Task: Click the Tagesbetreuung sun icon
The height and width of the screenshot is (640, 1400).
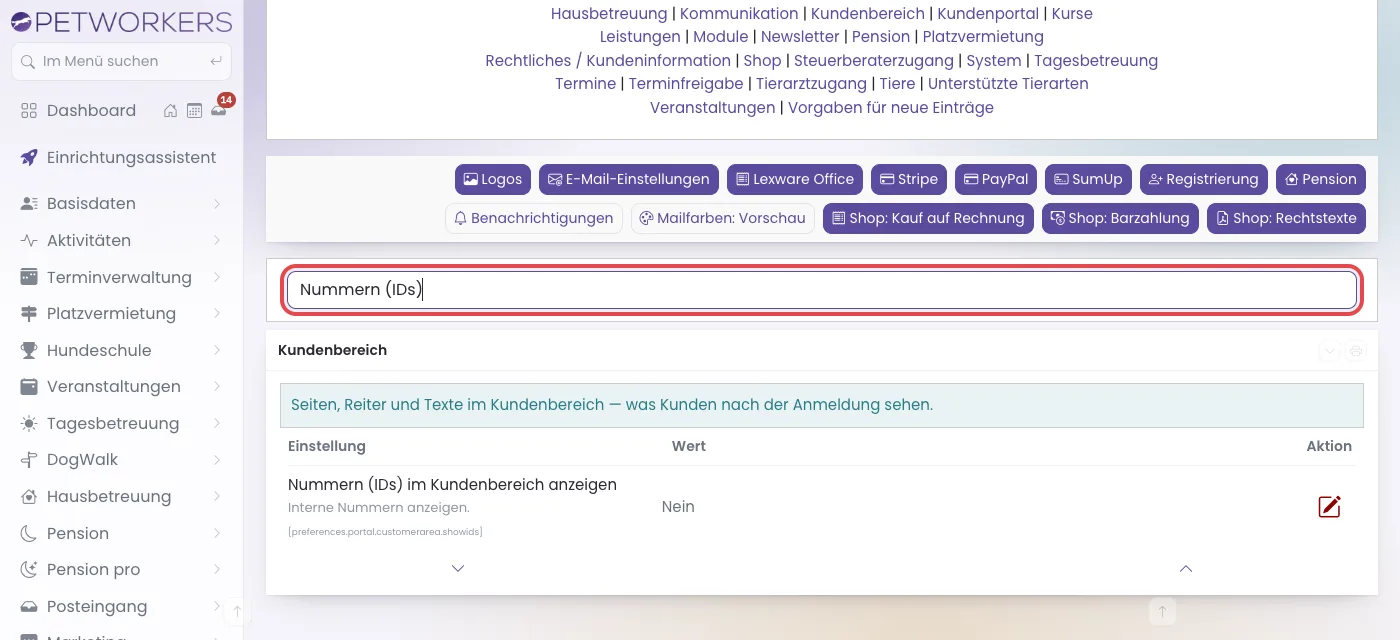Action: point(29,423)
